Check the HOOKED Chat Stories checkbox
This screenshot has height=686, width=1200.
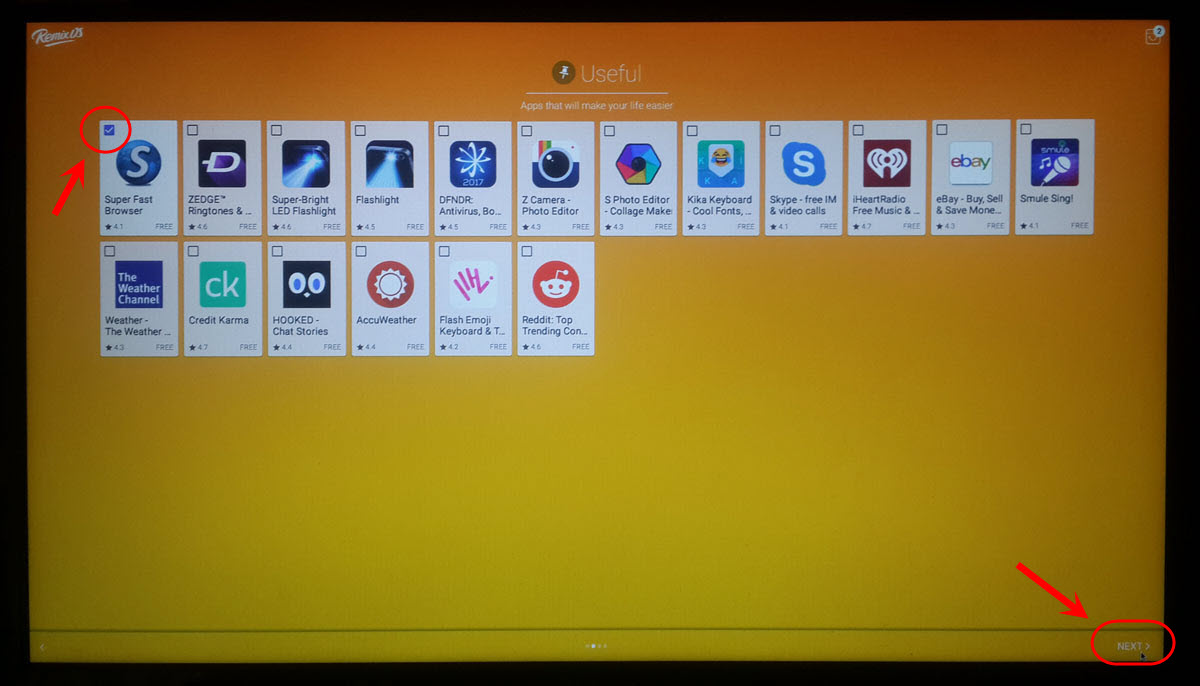coord(276,251)
